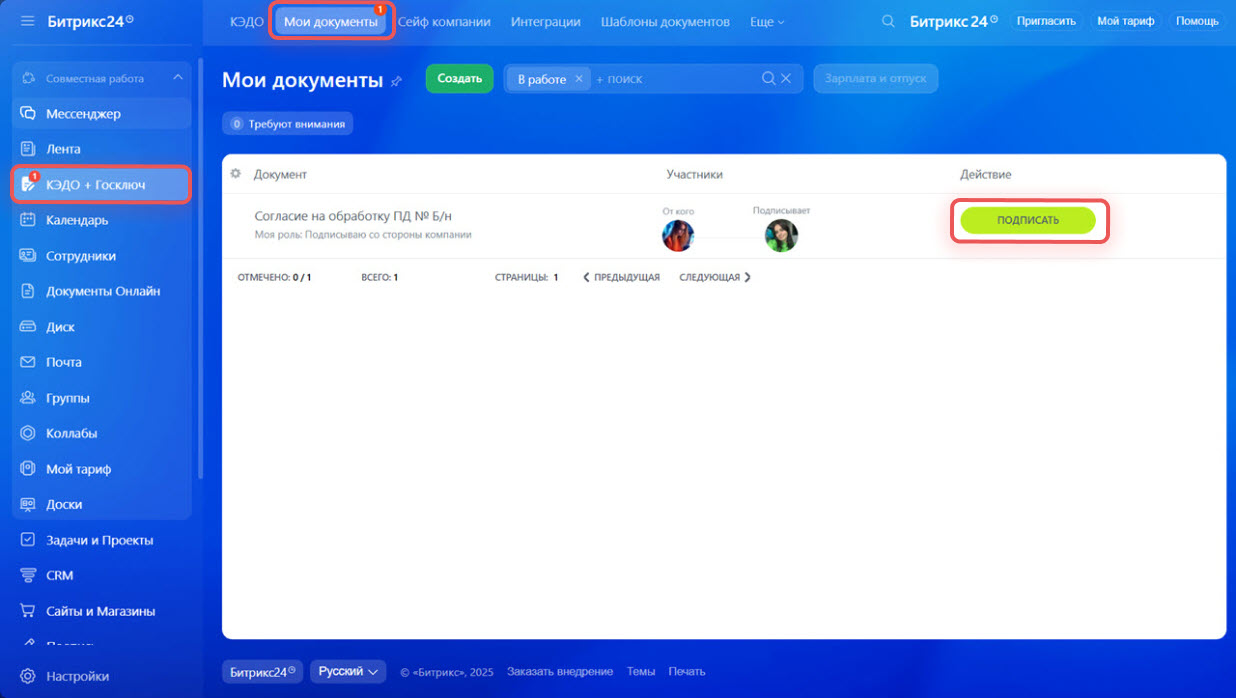
Task: Click the Документ column header
Action: click(280, 174)
